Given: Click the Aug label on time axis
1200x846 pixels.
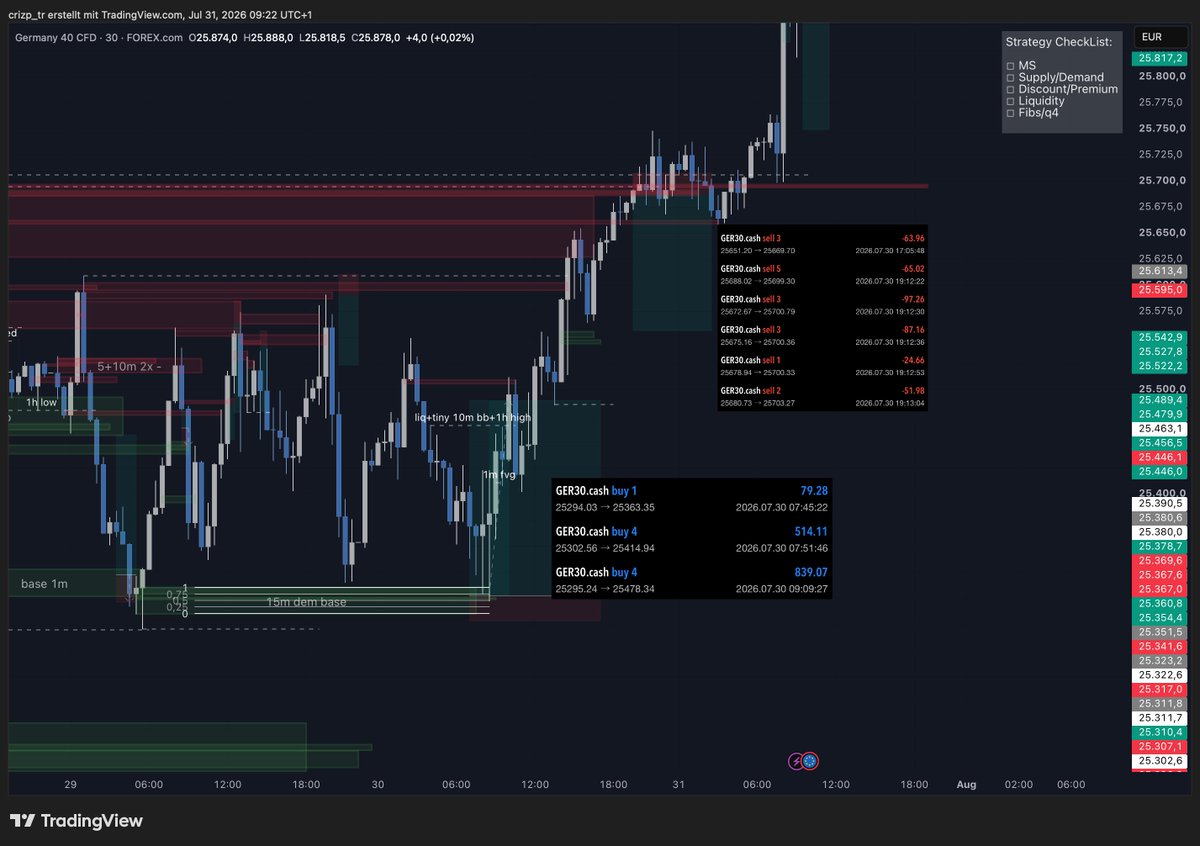Looking at the screenshot, I should coord(965,785).
